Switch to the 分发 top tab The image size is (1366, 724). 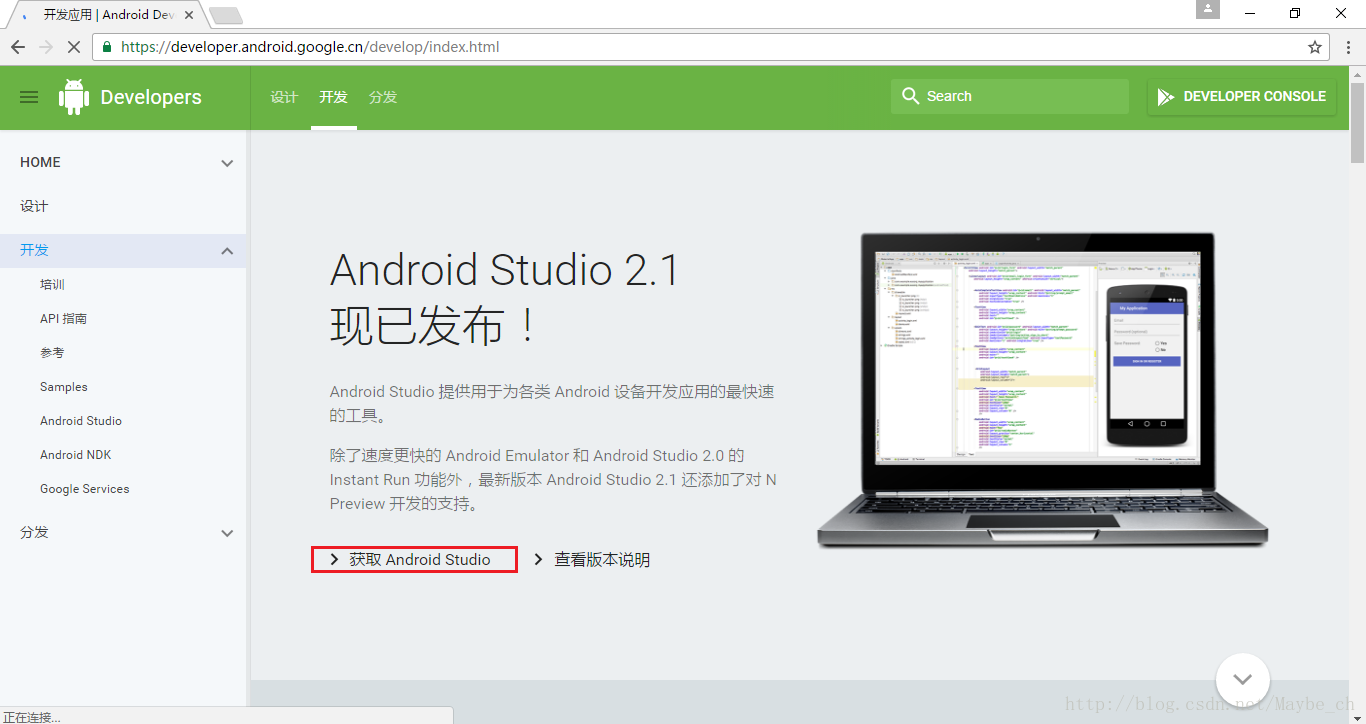pos(383,97)
